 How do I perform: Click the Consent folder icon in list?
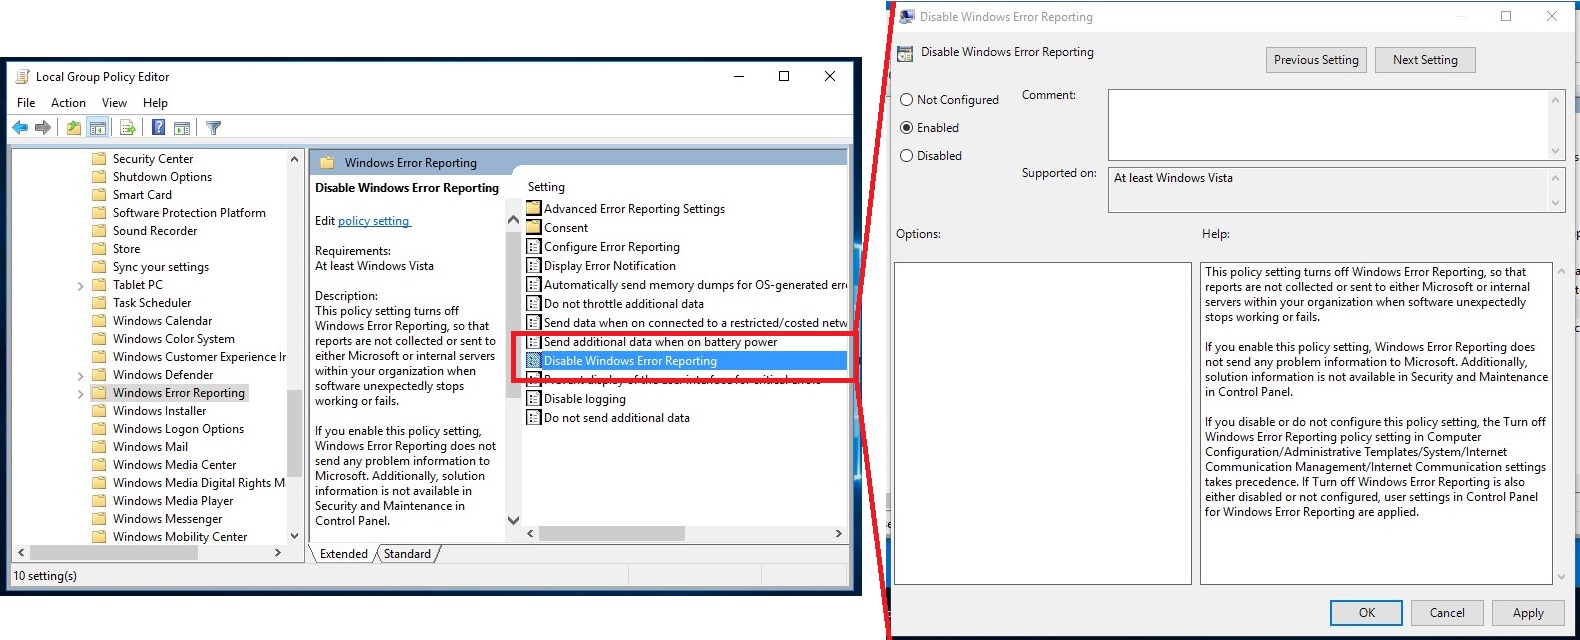(x=534, y=228)
